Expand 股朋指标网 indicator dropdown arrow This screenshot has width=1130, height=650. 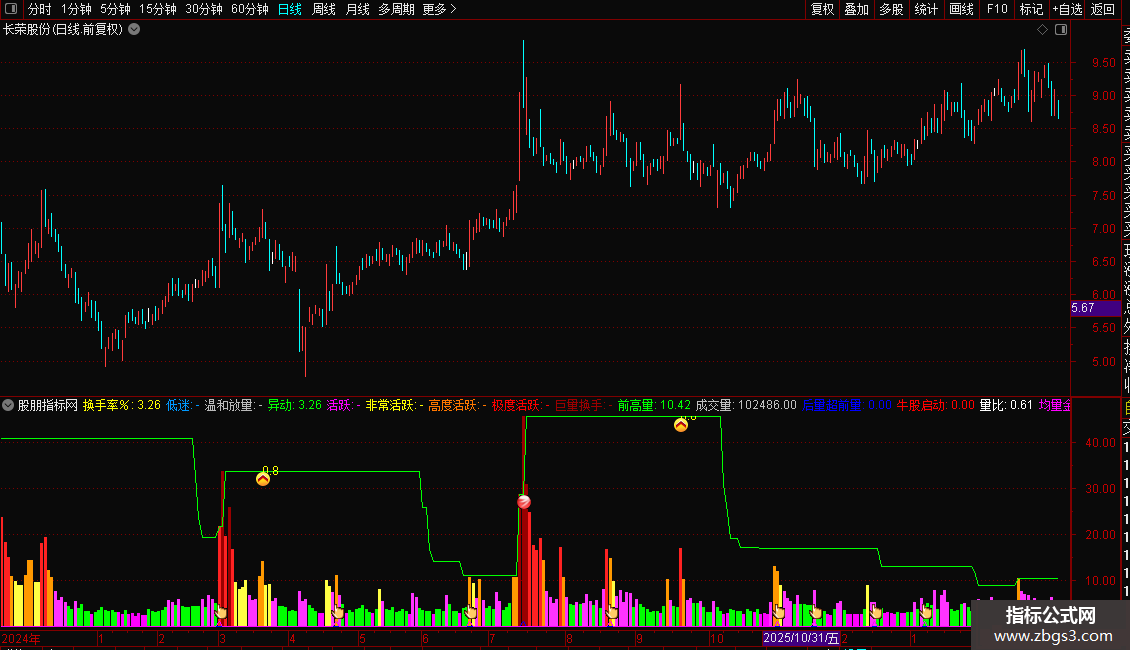pyautogui.click(x=8, y=405)
